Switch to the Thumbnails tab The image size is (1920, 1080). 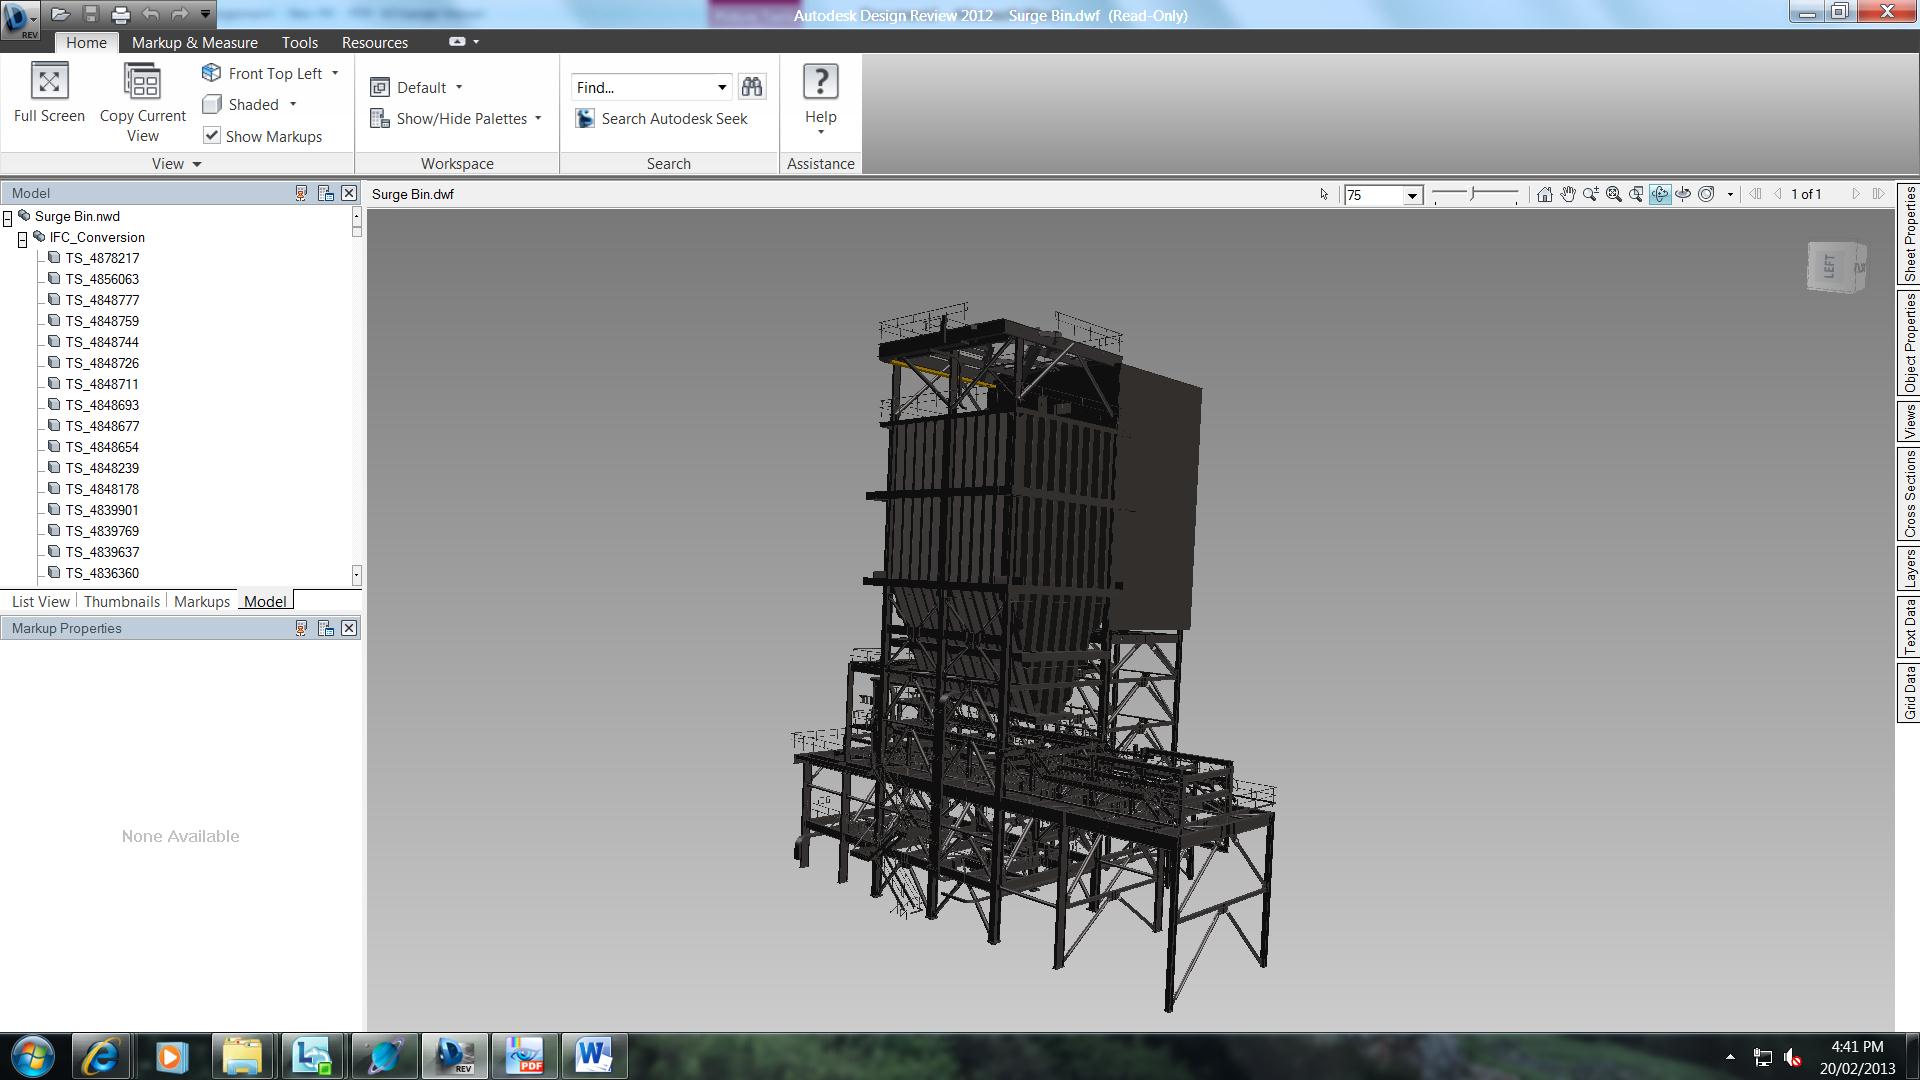point(121,601)
